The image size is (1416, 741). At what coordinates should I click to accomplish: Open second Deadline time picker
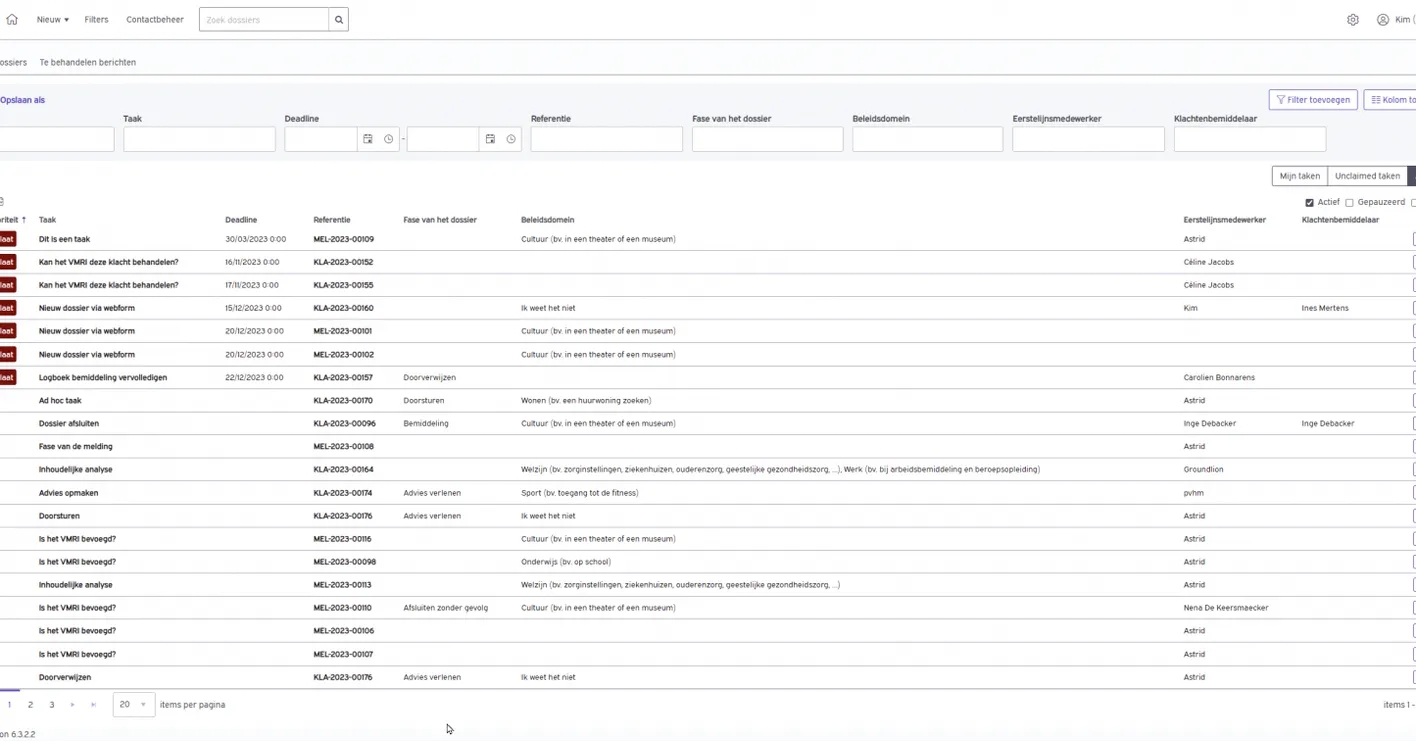tap(511, 139)
